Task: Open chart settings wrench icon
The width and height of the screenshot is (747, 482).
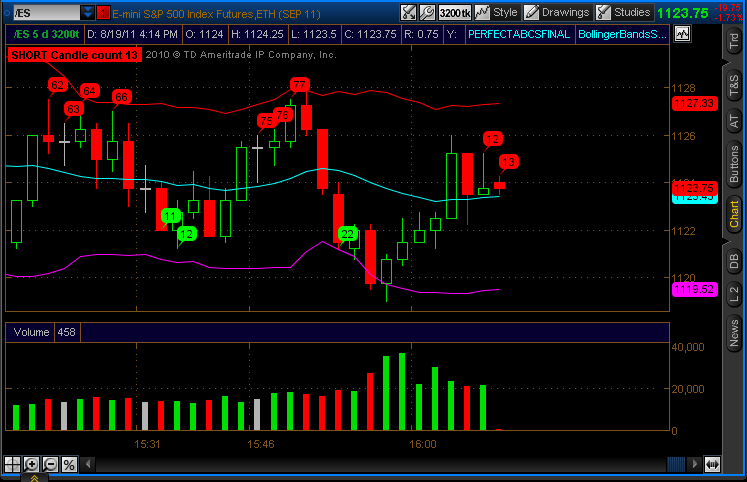Action: click(x=427, y=12)
